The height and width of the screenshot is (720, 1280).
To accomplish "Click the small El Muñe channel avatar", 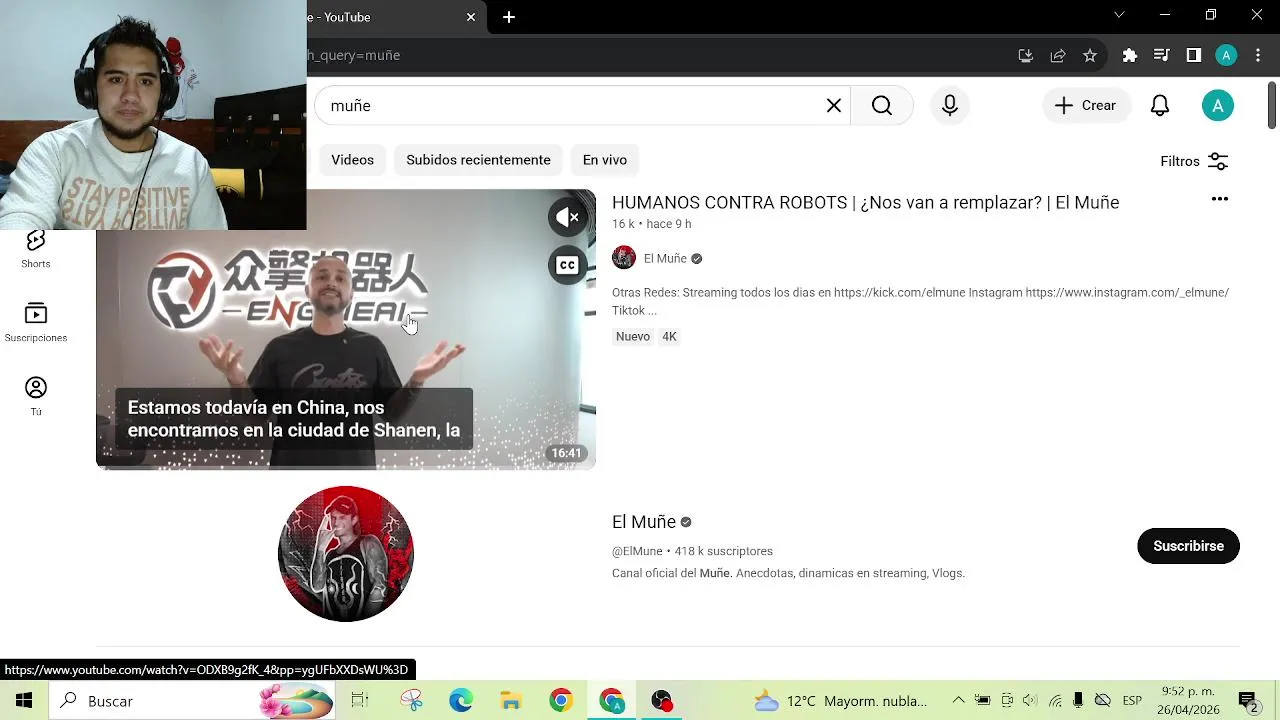I will [x=624, y=258].
